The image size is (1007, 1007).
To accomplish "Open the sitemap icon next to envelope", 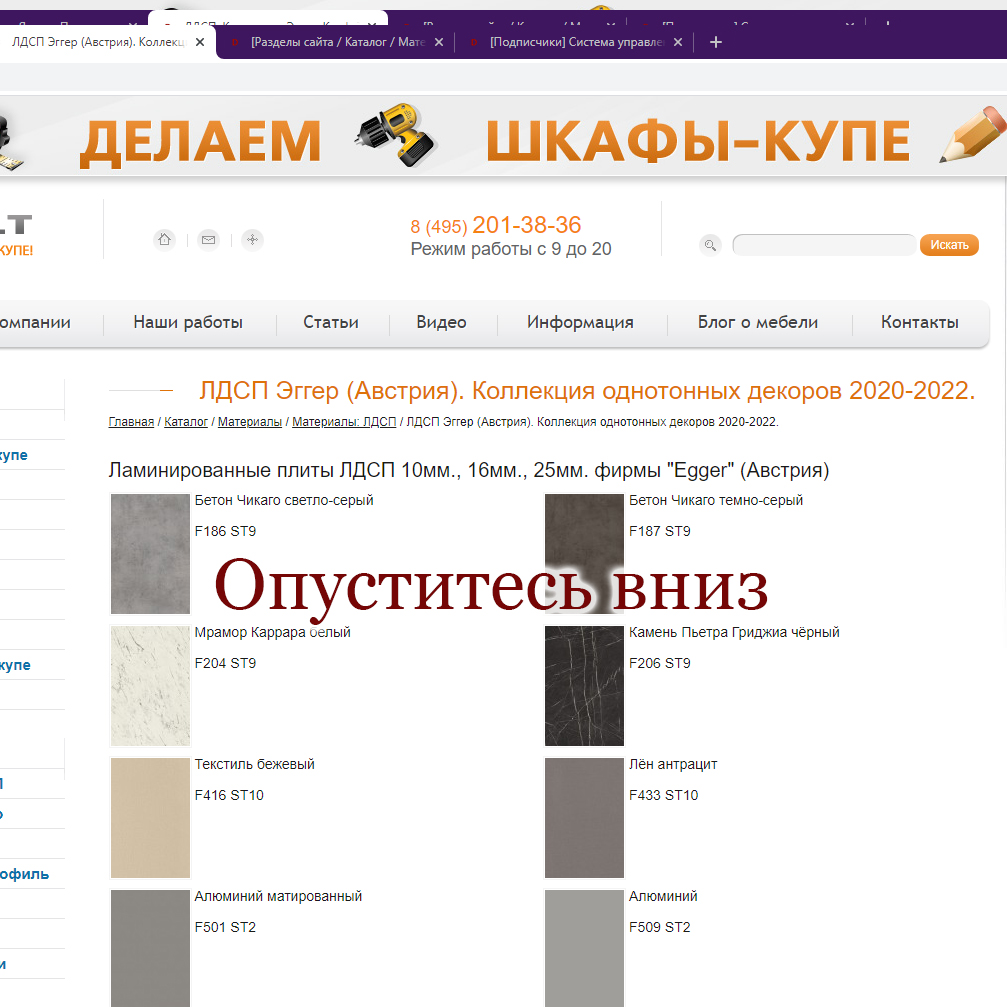I will (253, 239).
